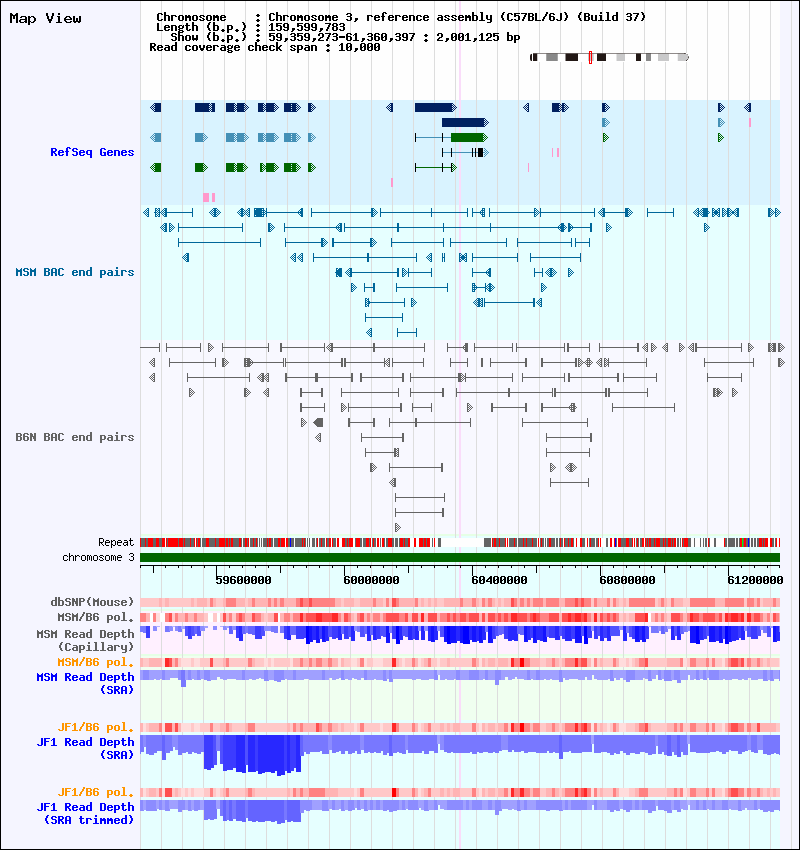
Task: Click the MSM Read Depth (Capillary) label
Action: (x=85, y=640)
